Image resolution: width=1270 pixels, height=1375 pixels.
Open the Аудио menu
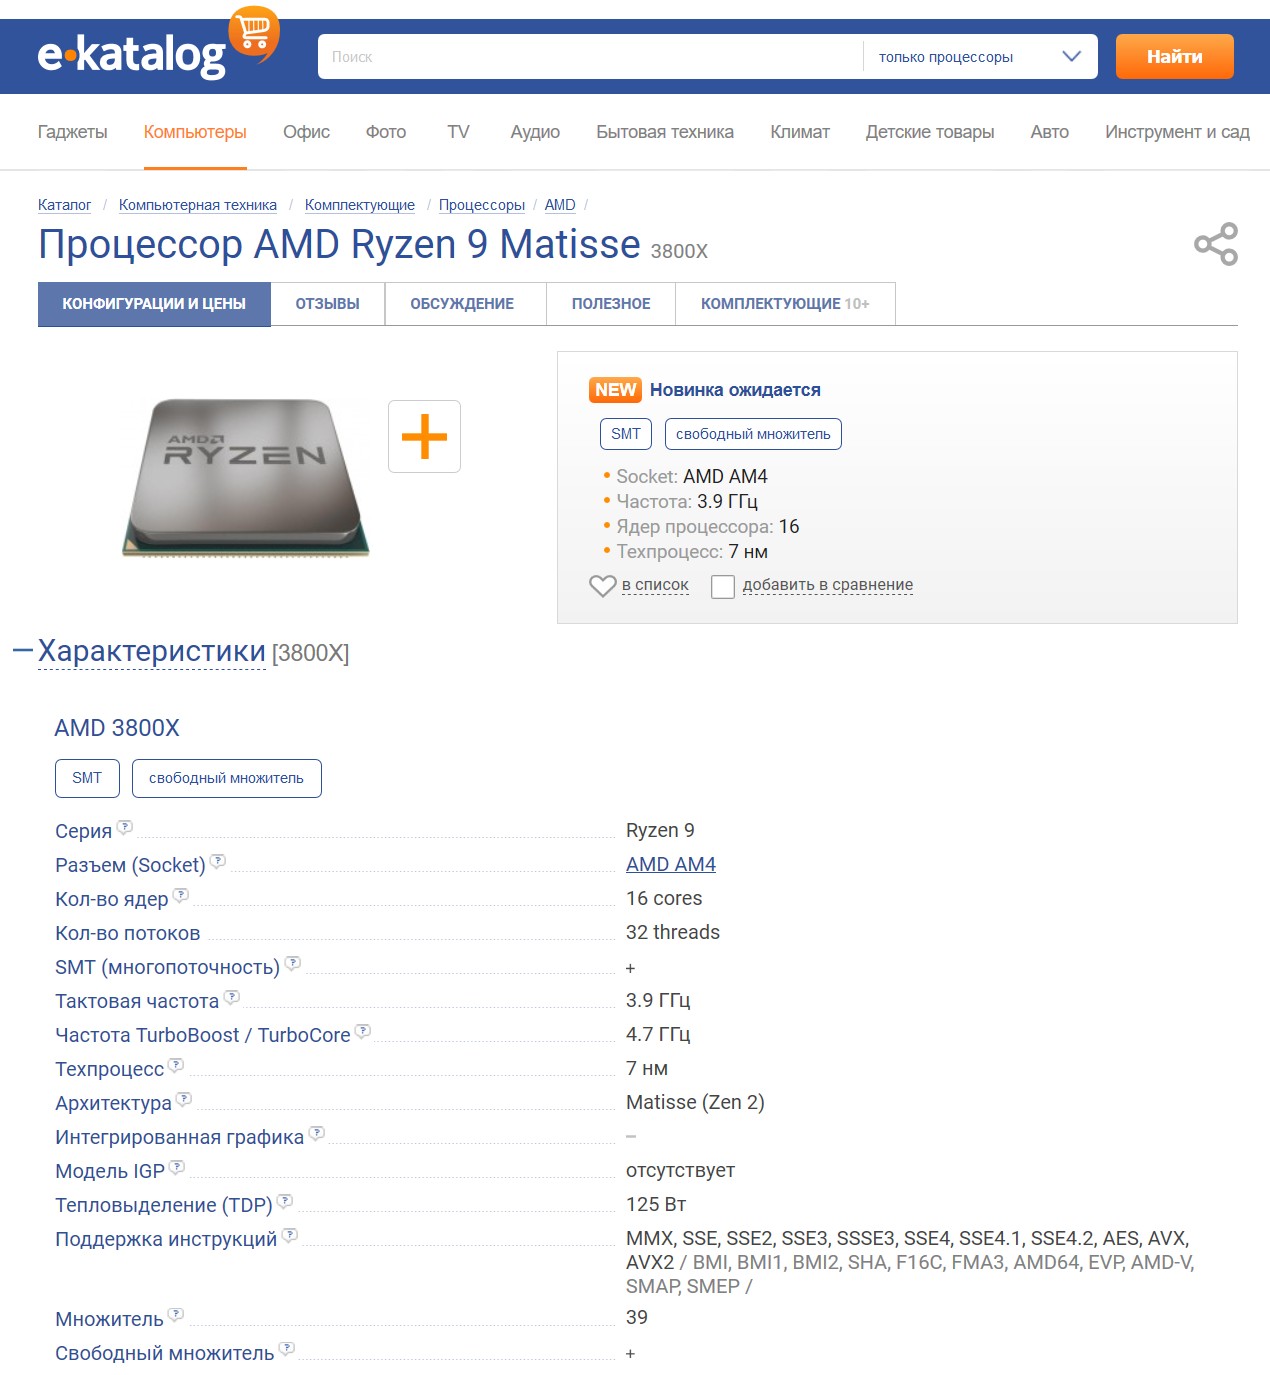(x=535, y=132)
